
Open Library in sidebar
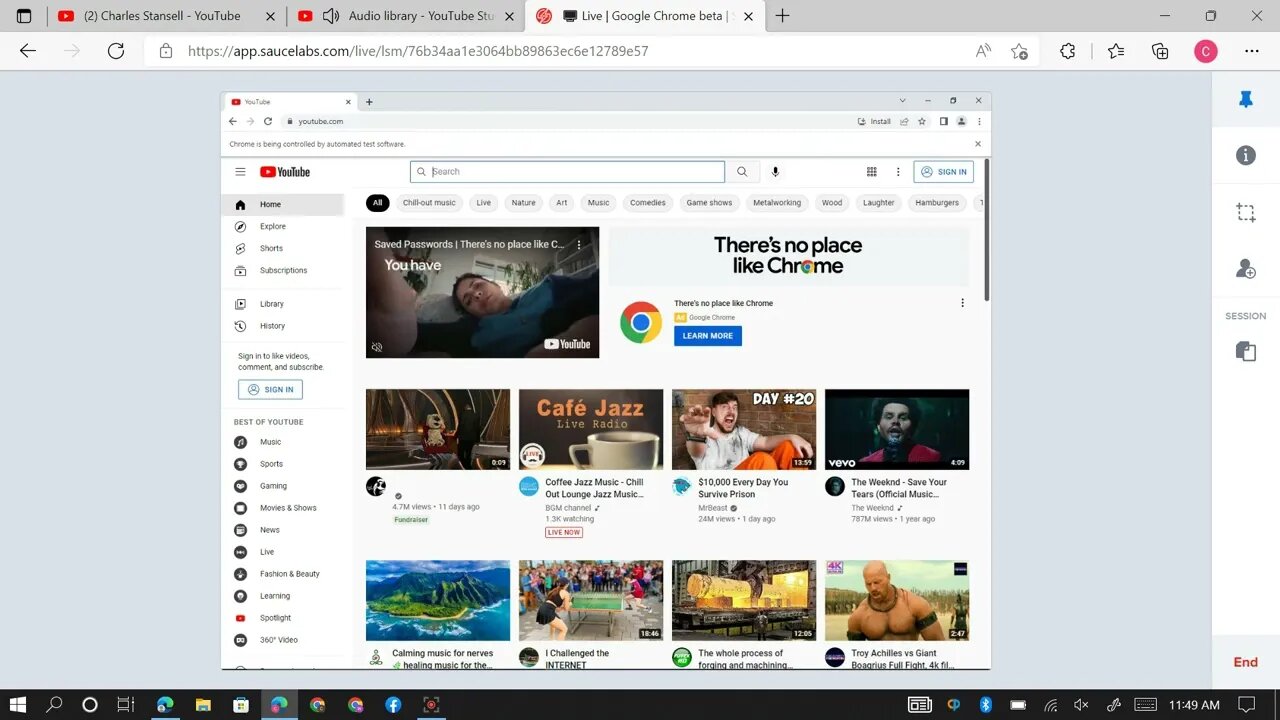tap(284, 304)
